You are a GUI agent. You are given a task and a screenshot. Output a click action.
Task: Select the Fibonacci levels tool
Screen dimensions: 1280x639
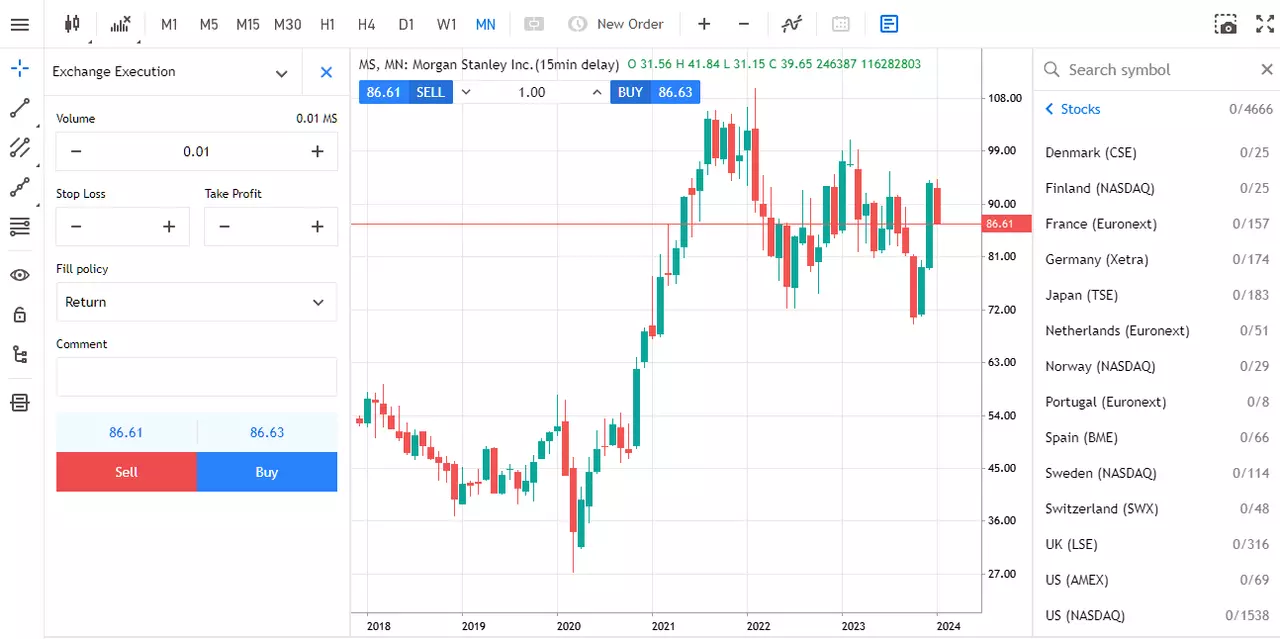(20, 227)
